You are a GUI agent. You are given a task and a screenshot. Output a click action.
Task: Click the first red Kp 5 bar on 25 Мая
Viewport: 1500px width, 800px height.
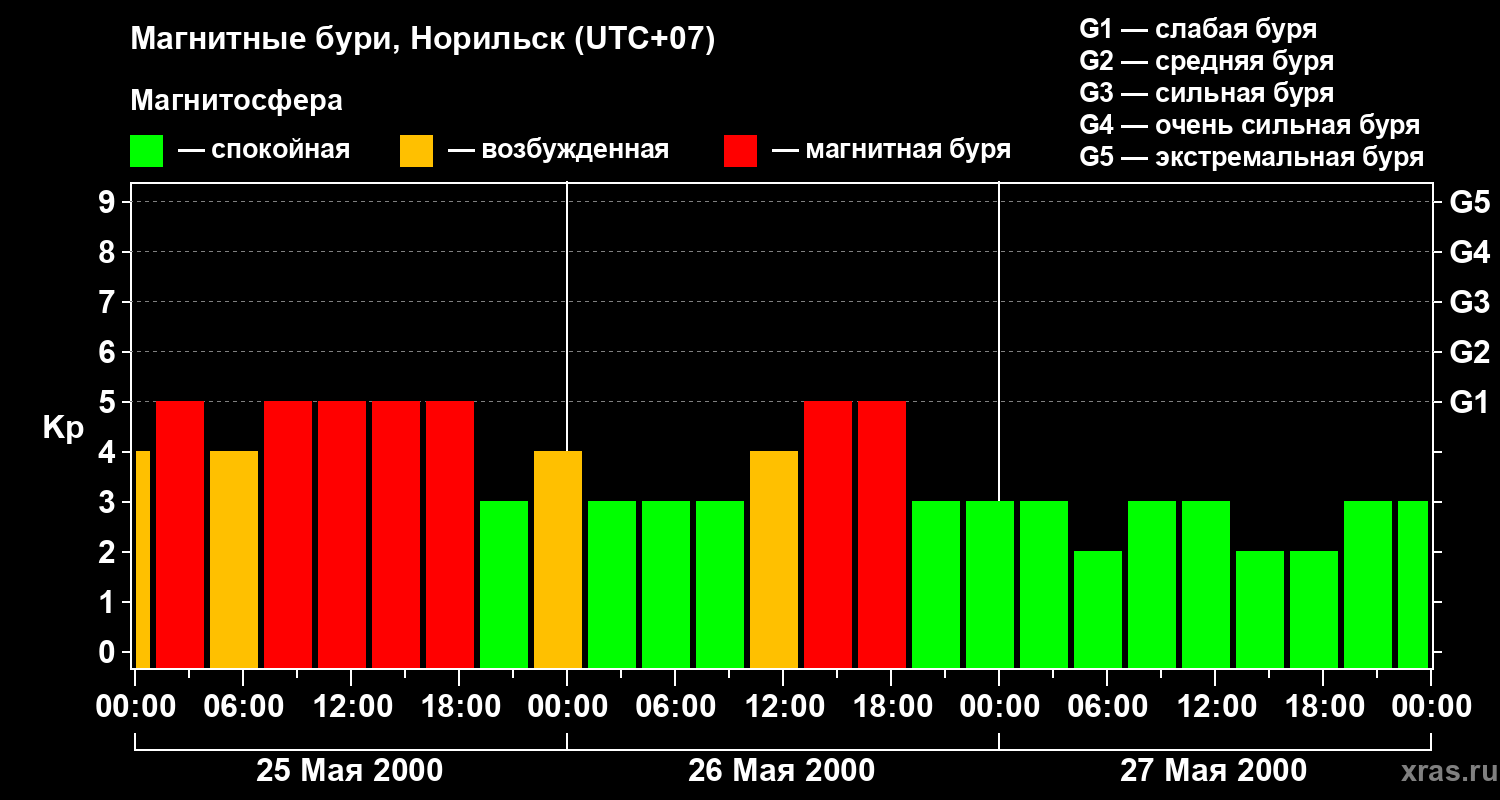180,534
